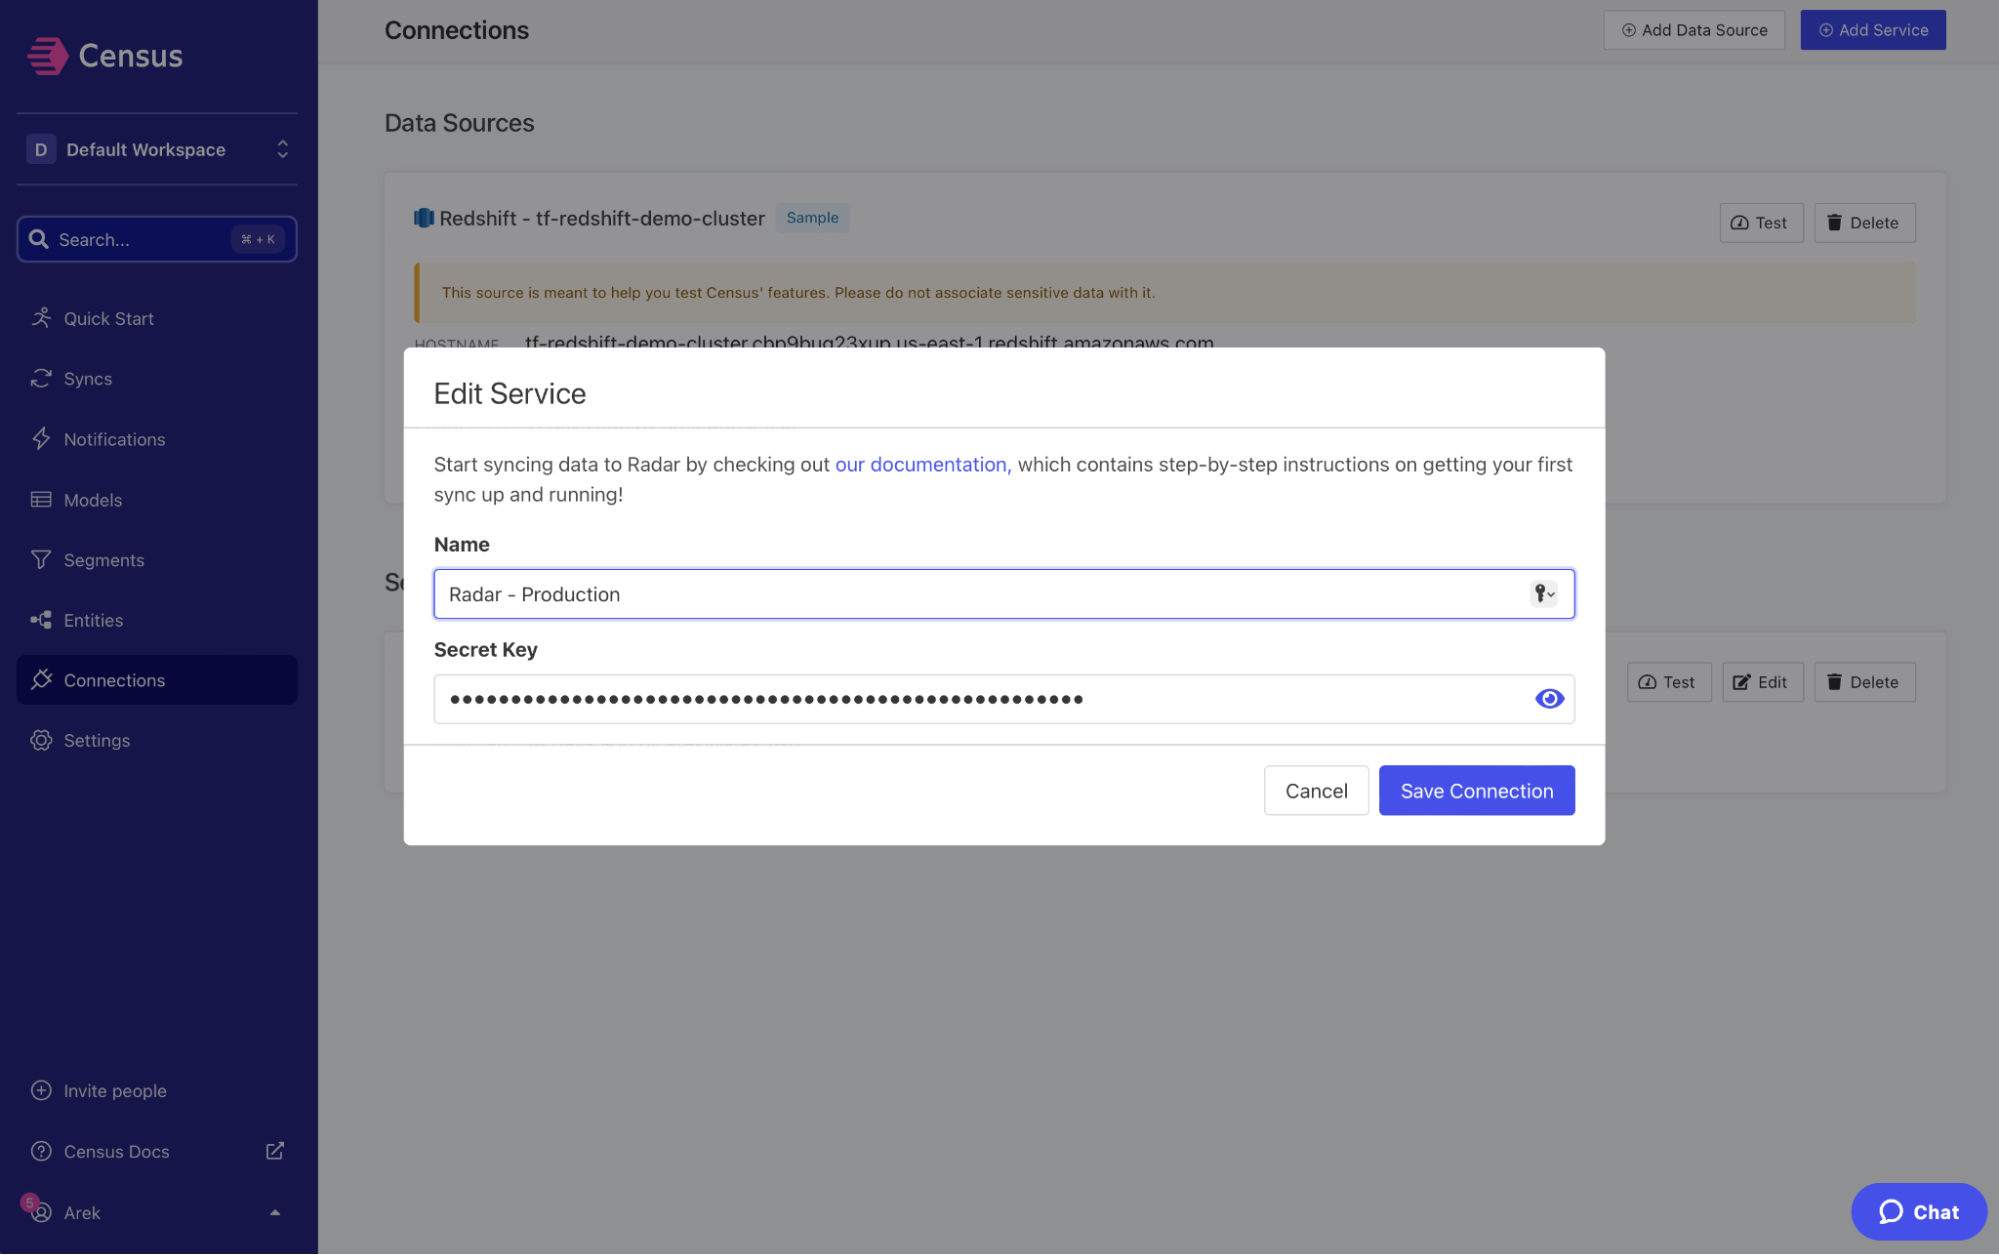
Task: Navigate to Entities section
Action: [93, 619]
